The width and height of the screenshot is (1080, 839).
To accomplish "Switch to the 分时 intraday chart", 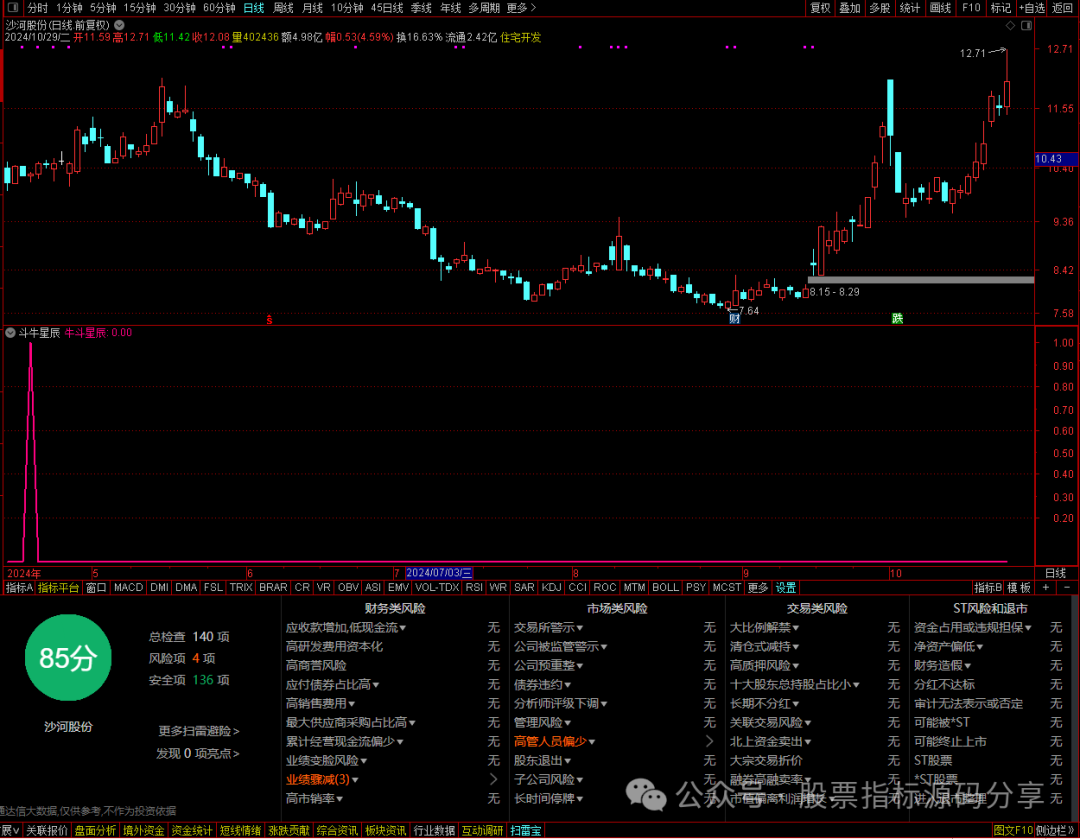I will pos(37,8).
